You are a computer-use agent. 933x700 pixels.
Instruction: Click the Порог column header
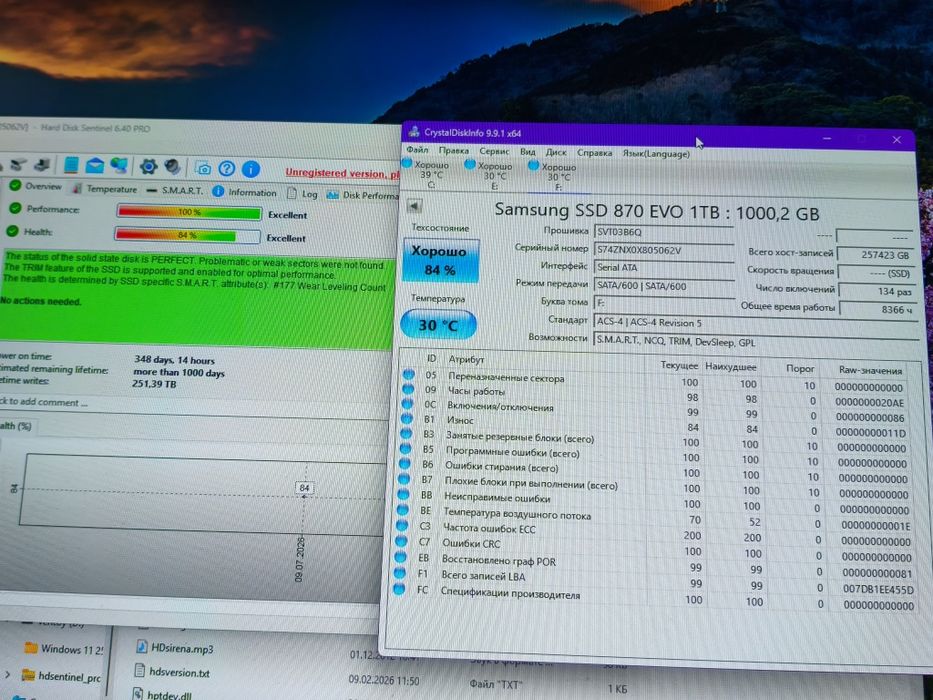[x=800, y=368]
